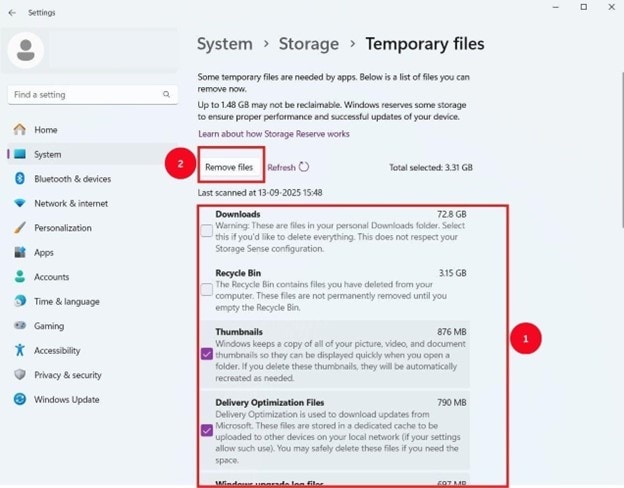Viewport: 624px width, 488px height.
Task: Navigate to System breadcrumb
Action: [x=225, y=44]
